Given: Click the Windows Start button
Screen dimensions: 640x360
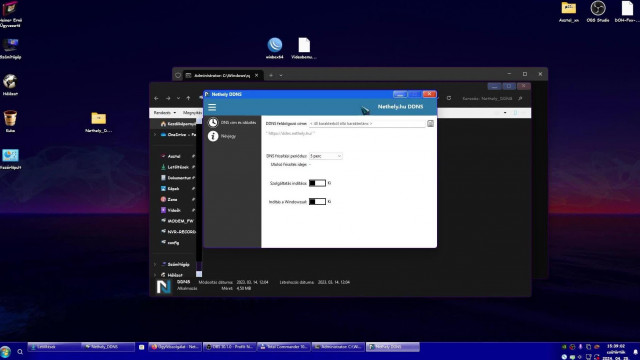Looking at the screenshot, I should click(6, 351).
